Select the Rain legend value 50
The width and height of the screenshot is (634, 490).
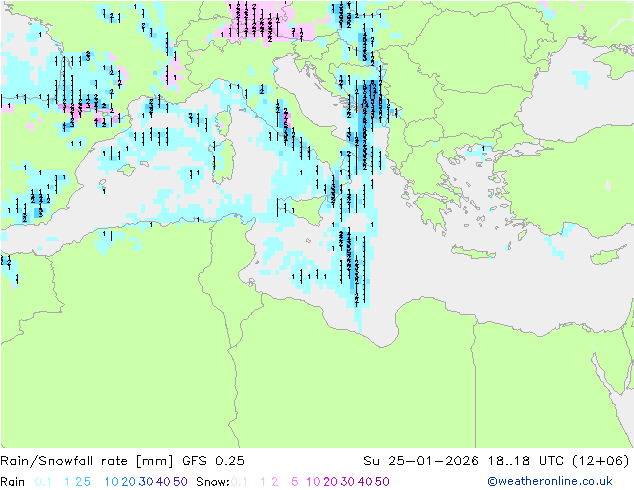click(x=180, y=482)
